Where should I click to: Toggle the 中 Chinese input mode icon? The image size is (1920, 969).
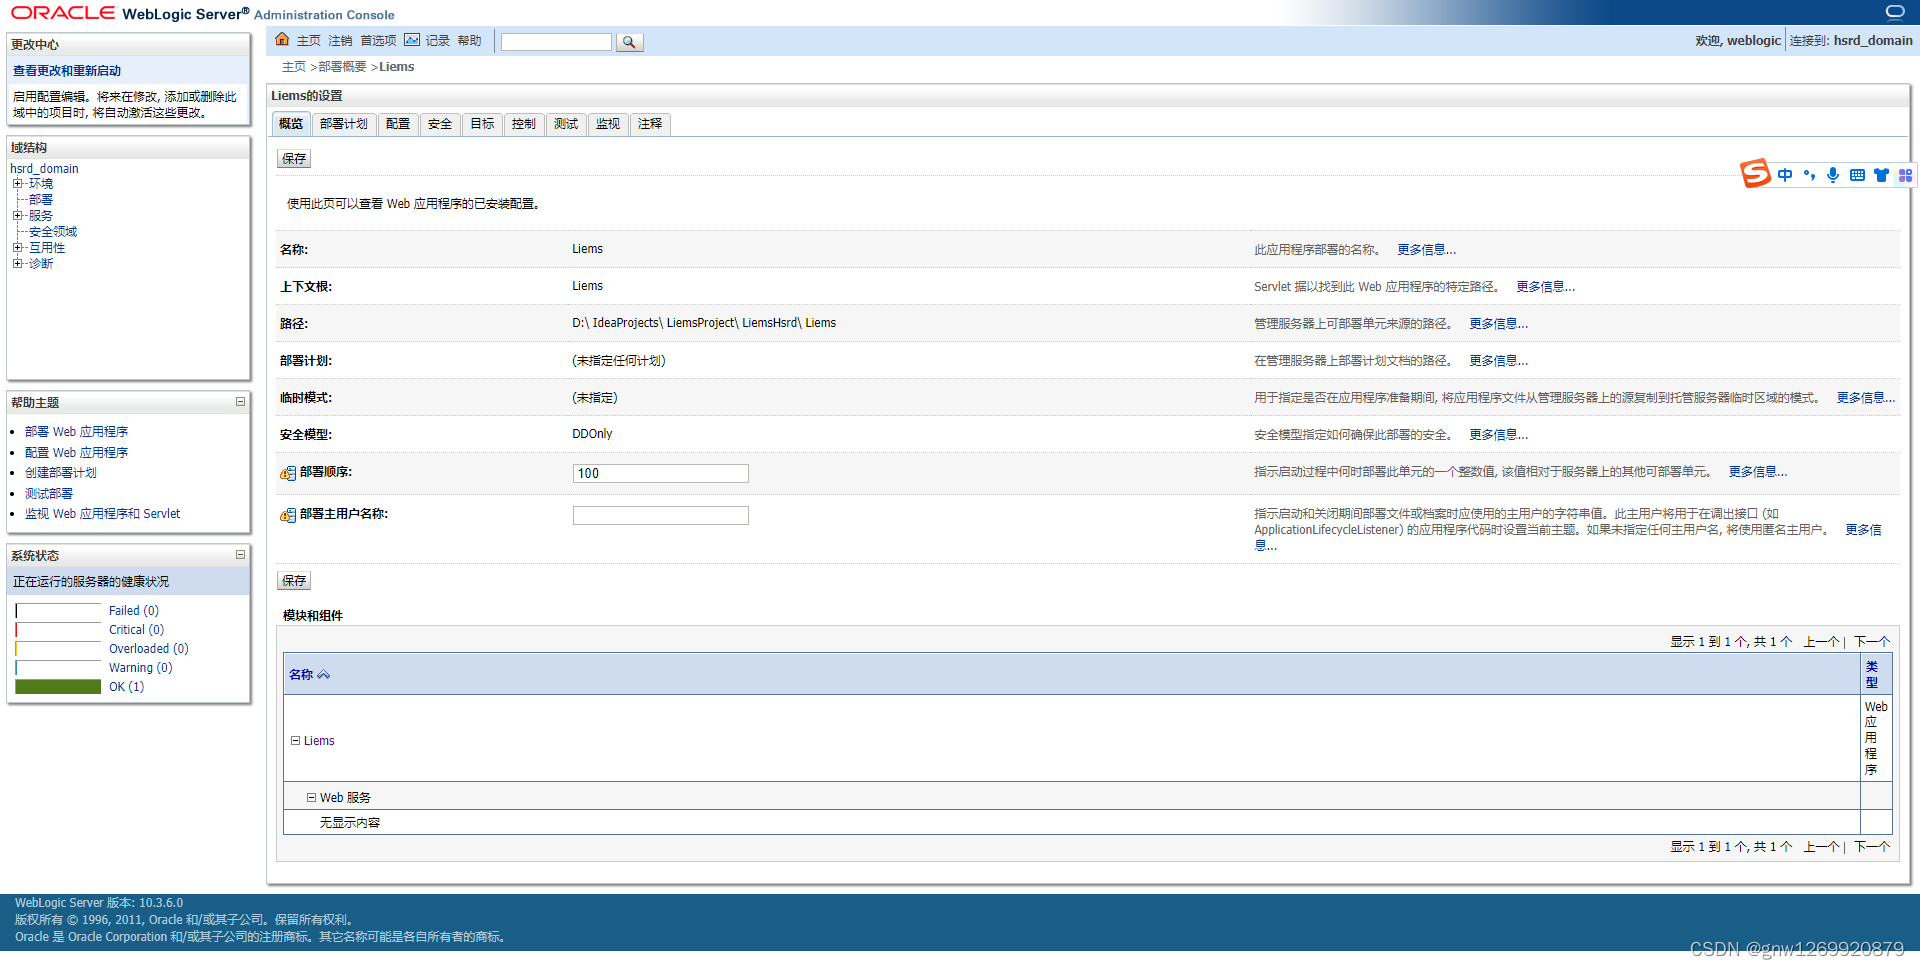(x=1785, y=175)
